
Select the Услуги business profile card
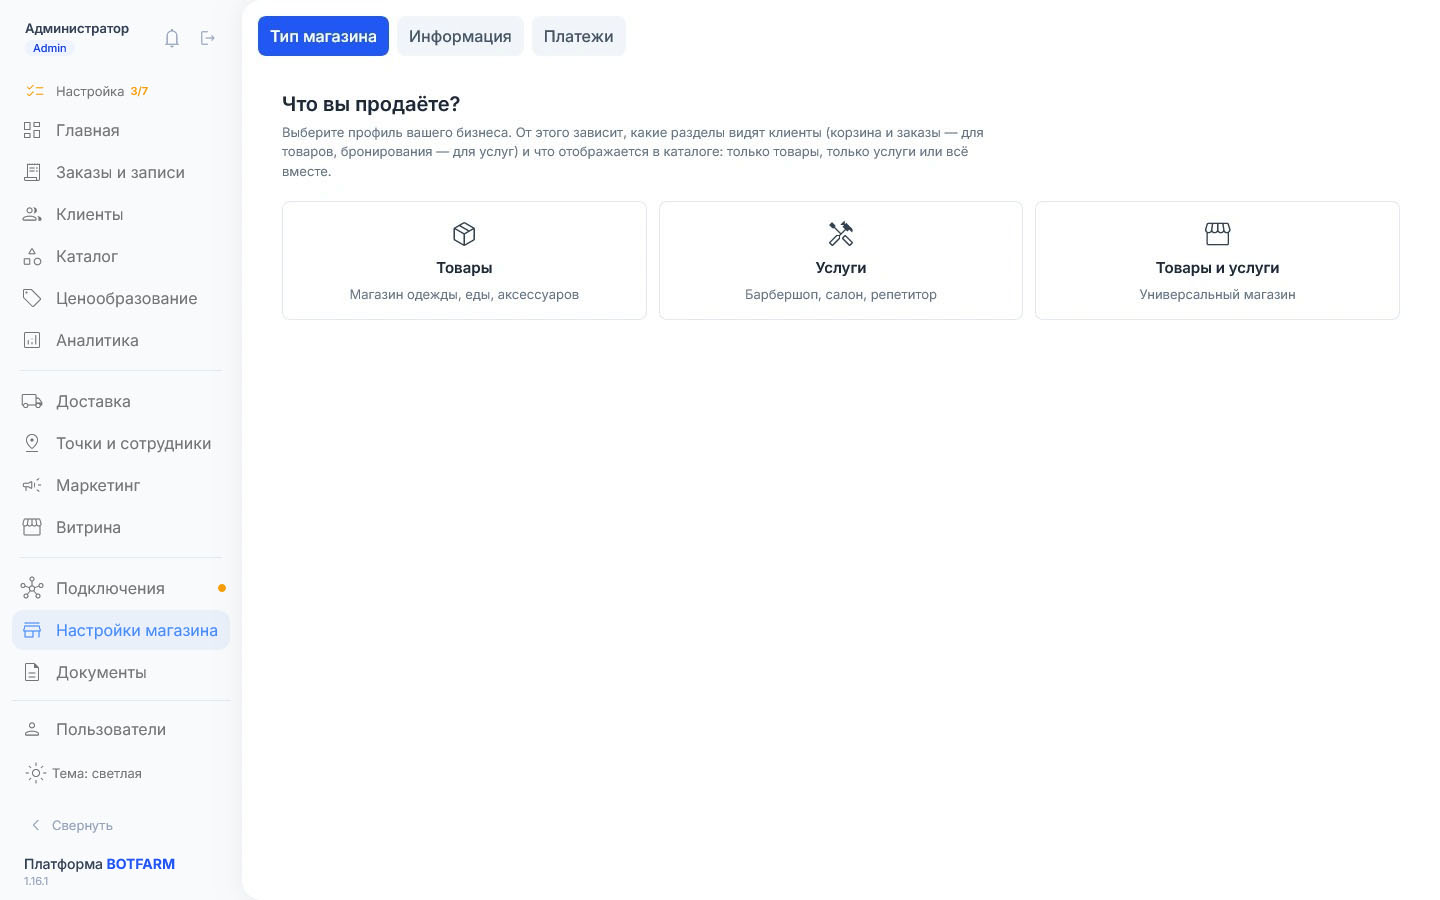841,261
